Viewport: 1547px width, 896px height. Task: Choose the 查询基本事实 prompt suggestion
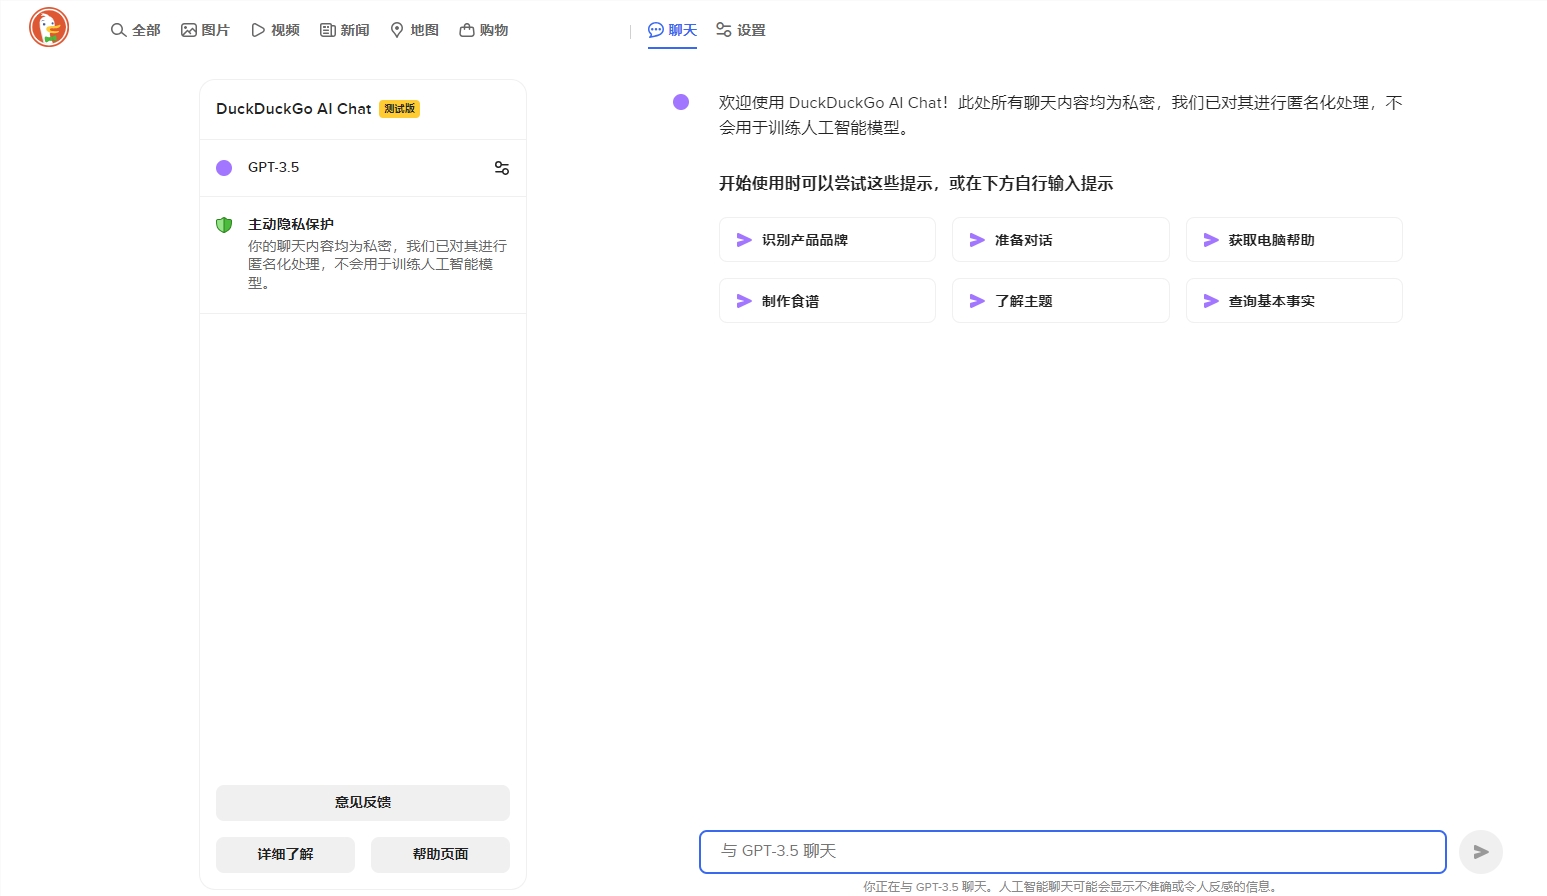click(1294, 301)
